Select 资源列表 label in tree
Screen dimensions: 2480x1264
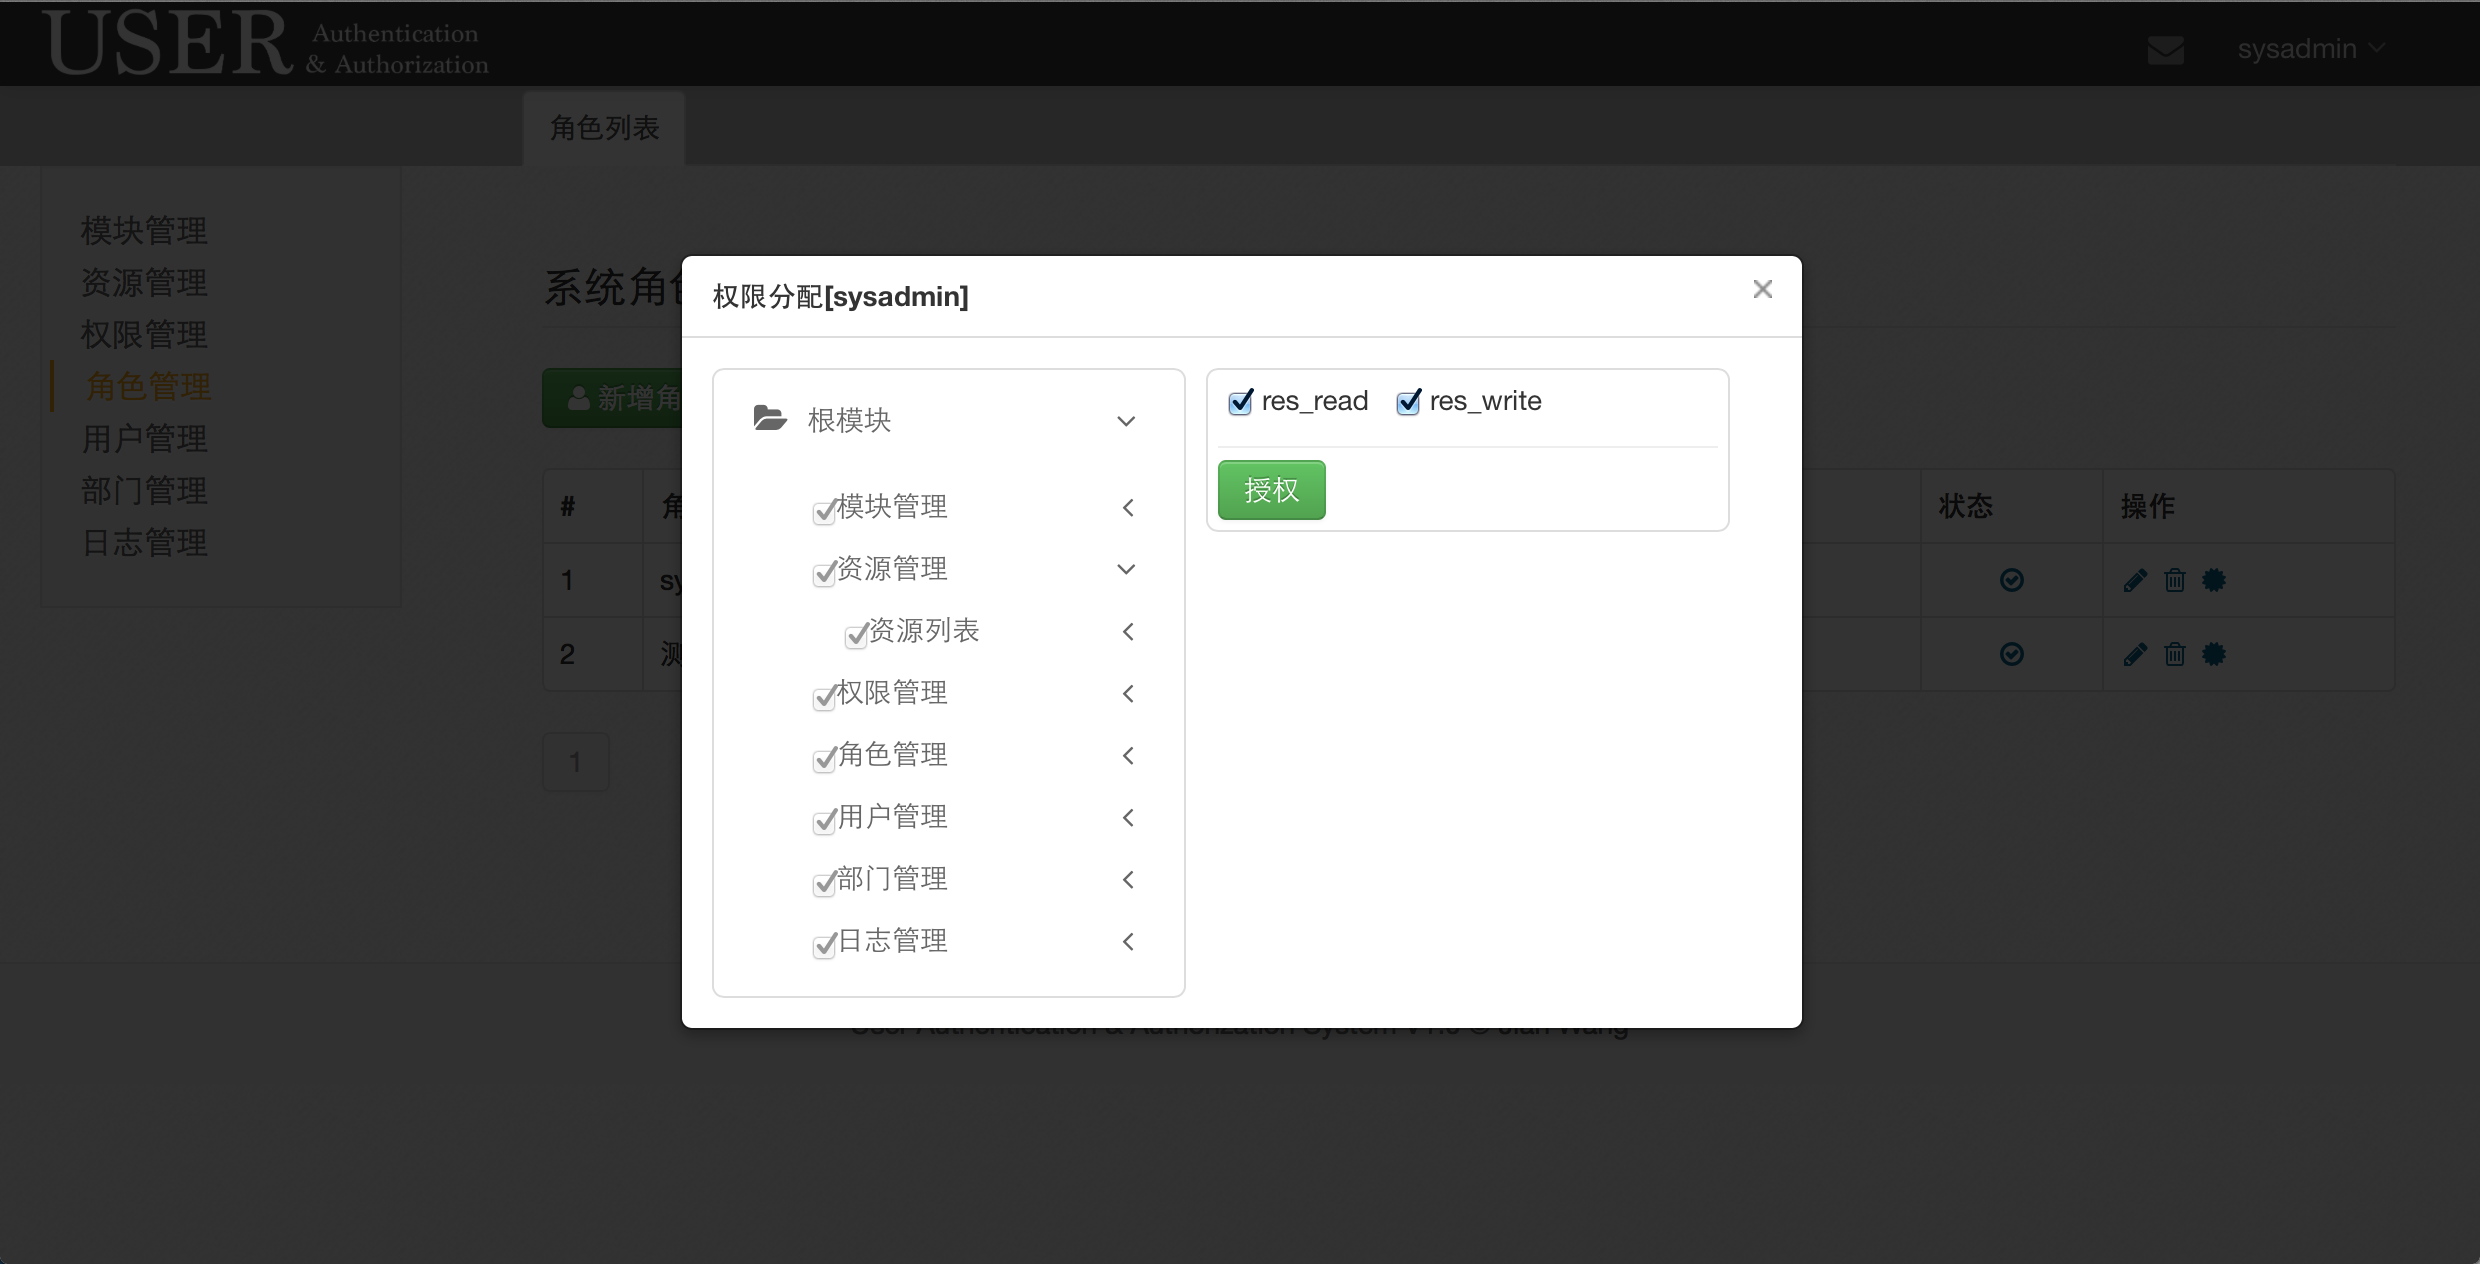923,631
